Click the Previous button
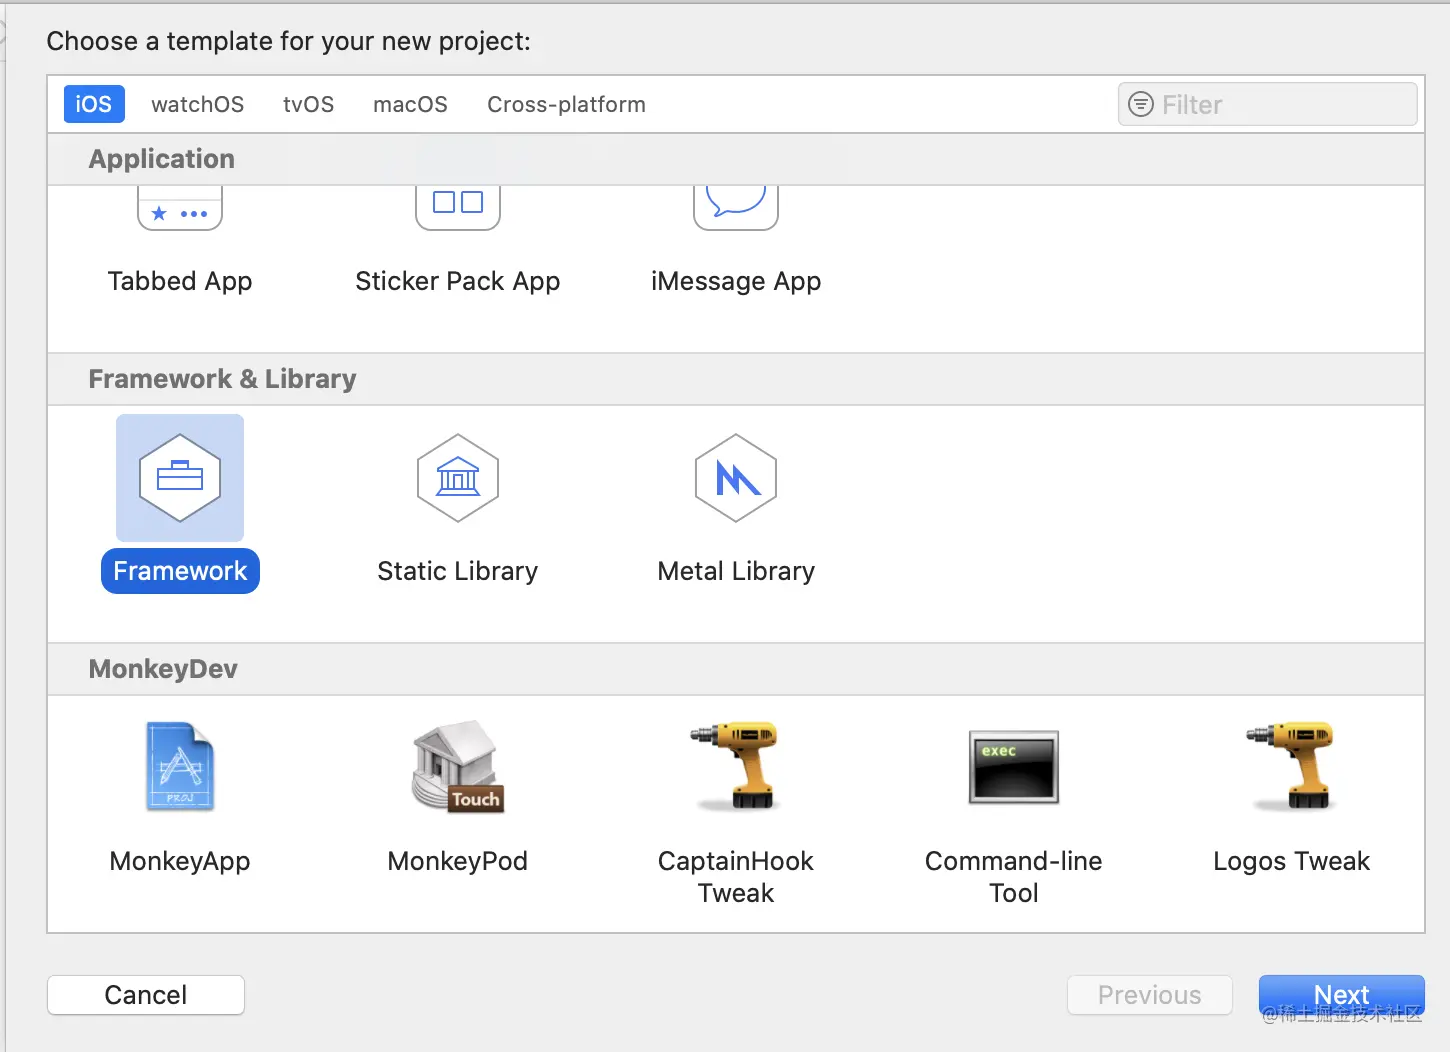Viewport: 1450px width, 1052px height. tap(1149, 995)
